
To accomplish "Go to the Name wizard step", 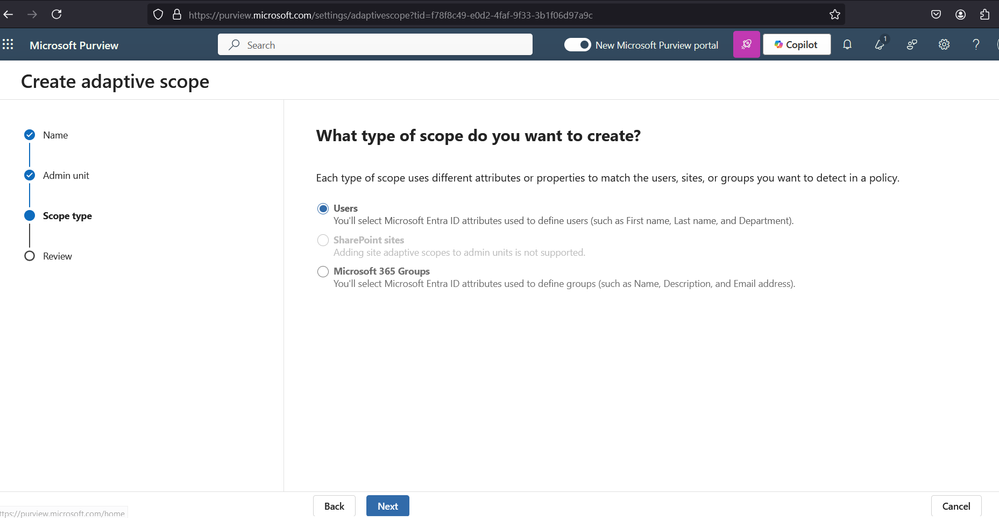I will (x=55, y=135).
